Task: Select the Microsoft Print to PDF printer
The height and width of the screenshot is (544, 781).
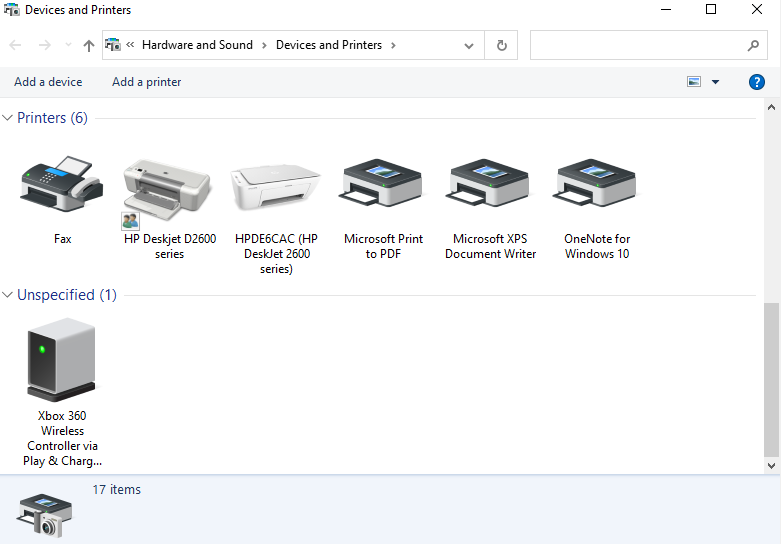Action: pyautogui.click(x=383, y=183)
